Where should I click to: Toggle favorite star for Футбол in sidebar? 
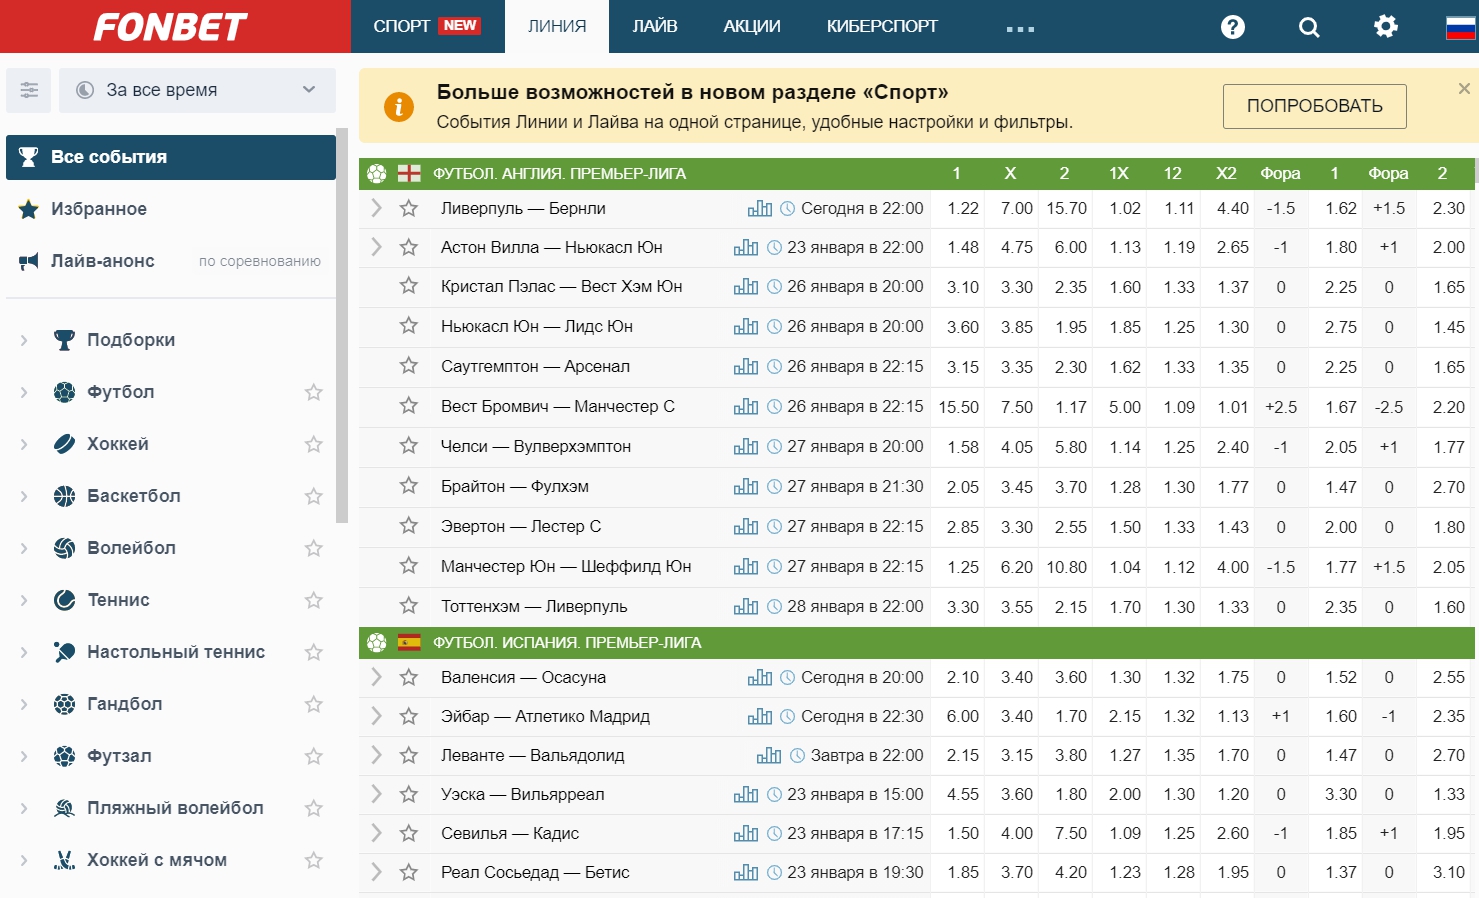(x=314, y=392)
